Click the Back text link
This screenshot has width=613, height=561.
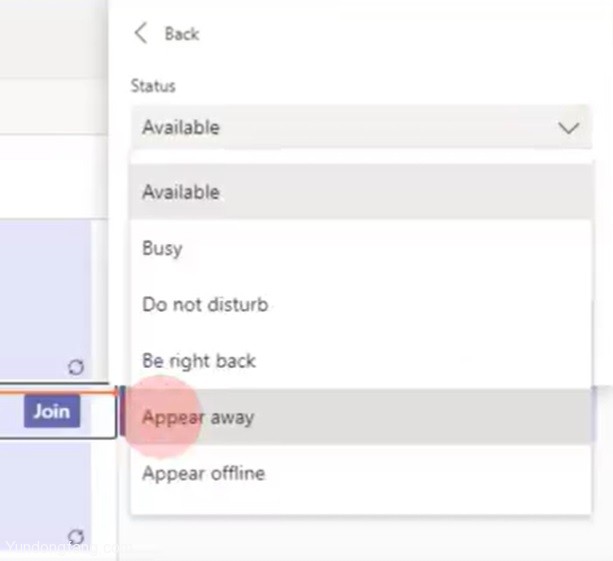pos(182,34)
